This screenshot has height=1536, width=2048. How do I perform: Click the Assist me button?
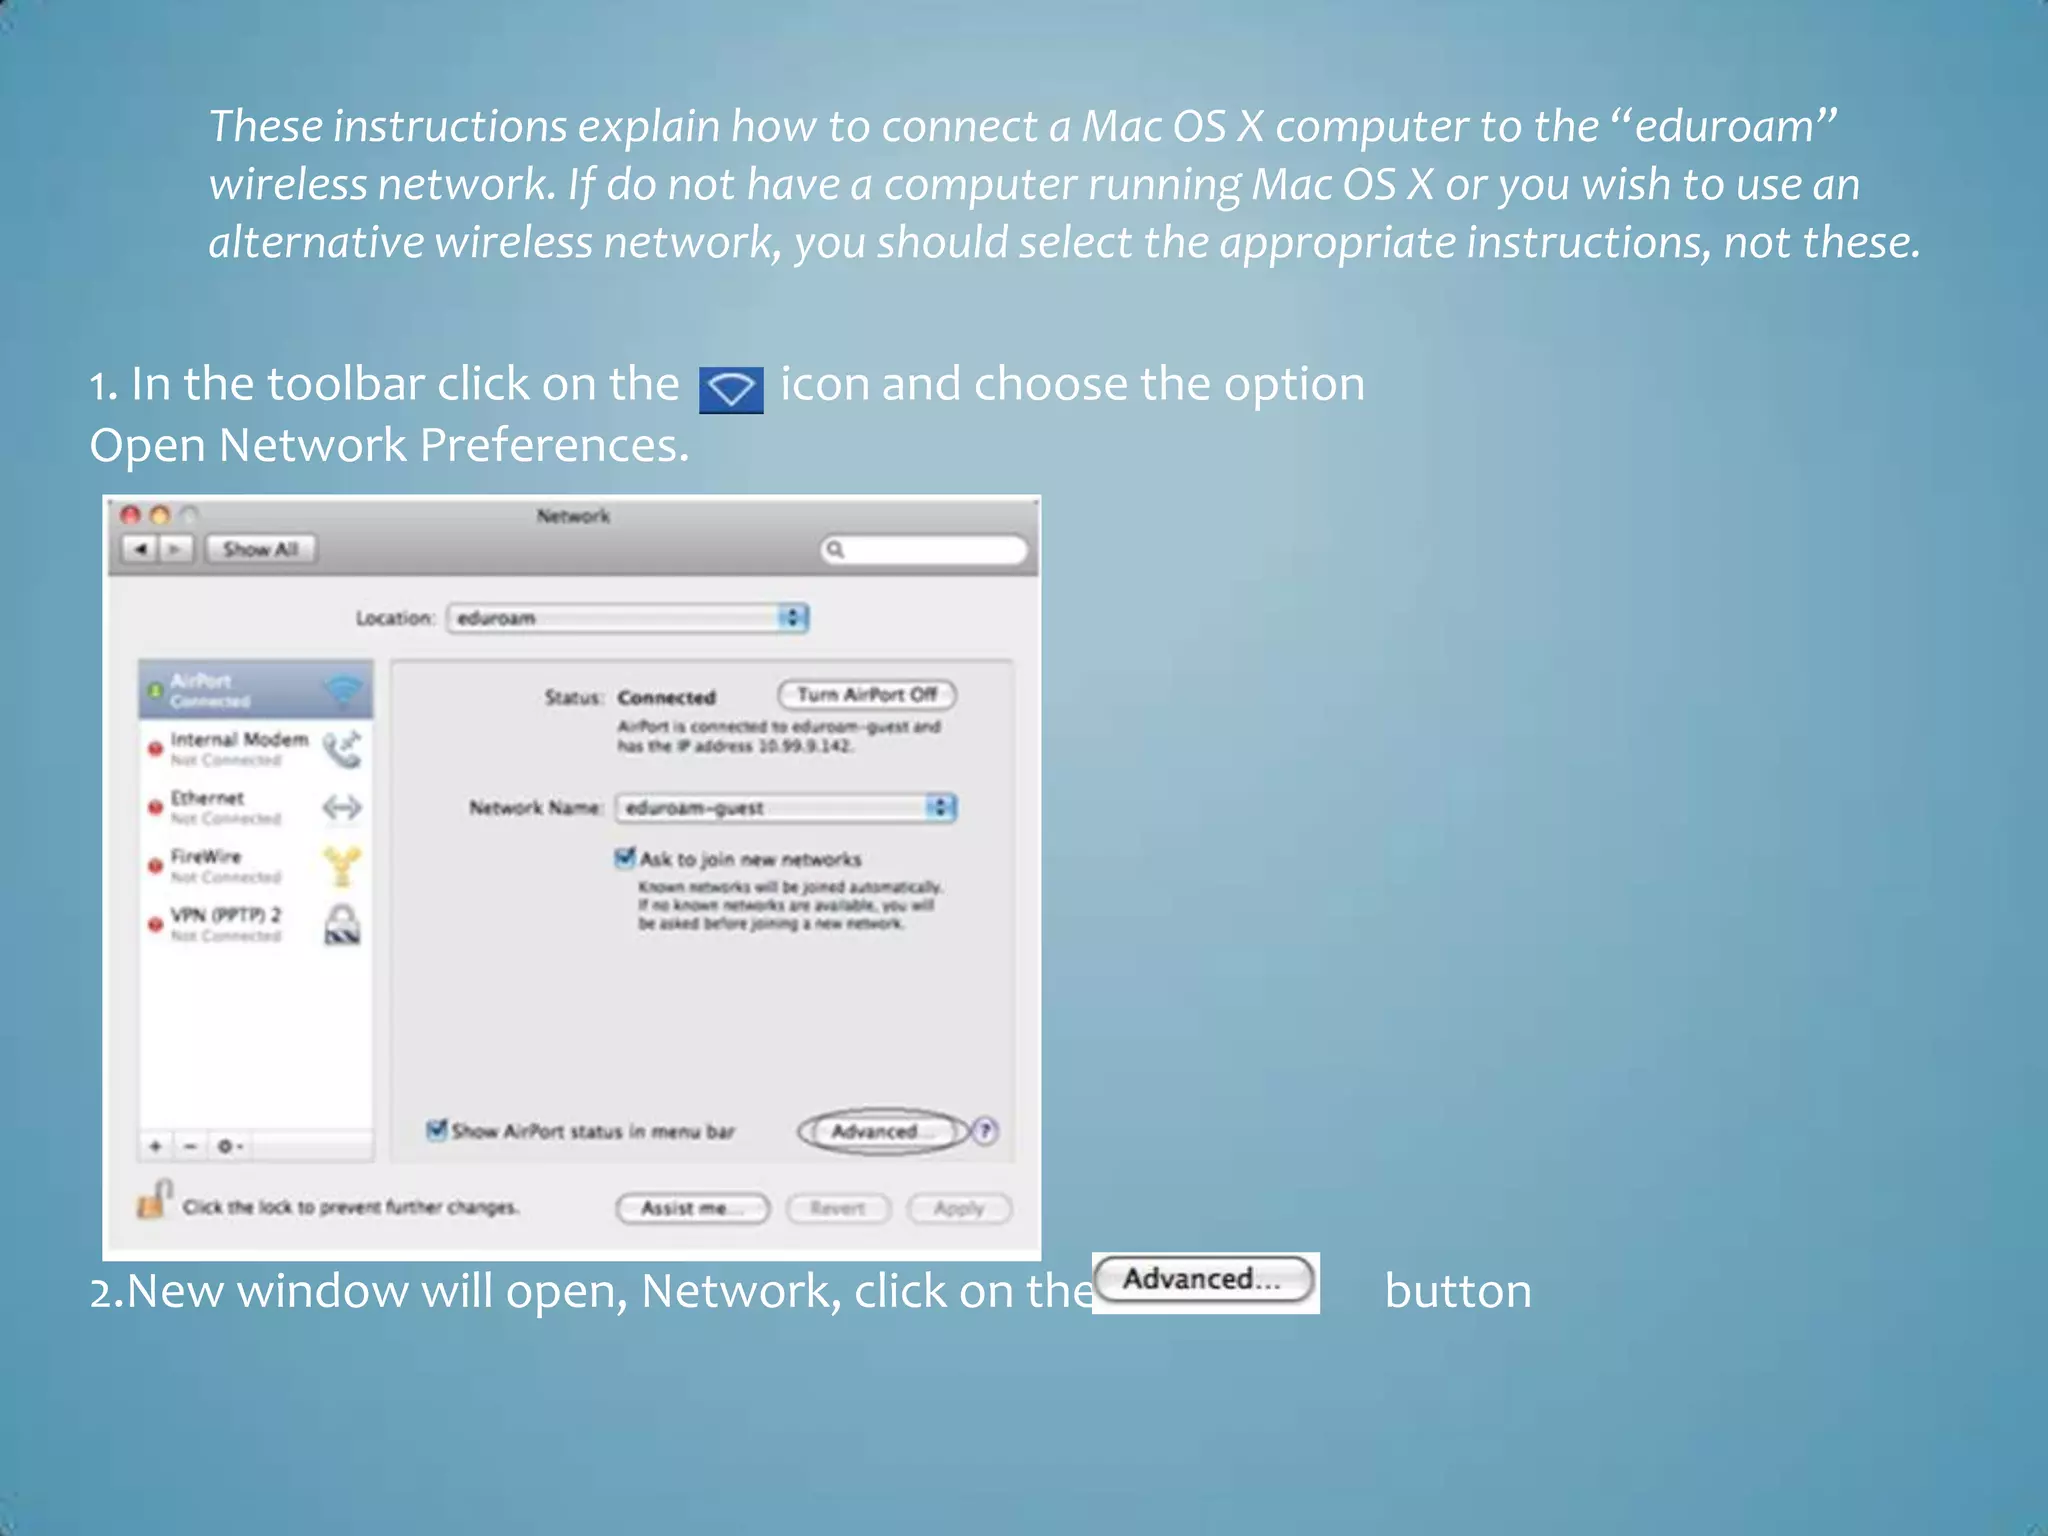692,1208
